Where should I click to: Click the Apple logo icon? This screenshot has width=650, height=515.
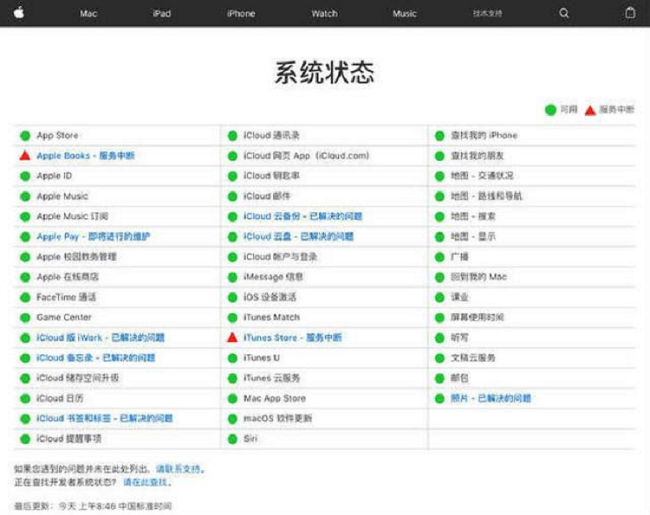[x=18, y=13]
